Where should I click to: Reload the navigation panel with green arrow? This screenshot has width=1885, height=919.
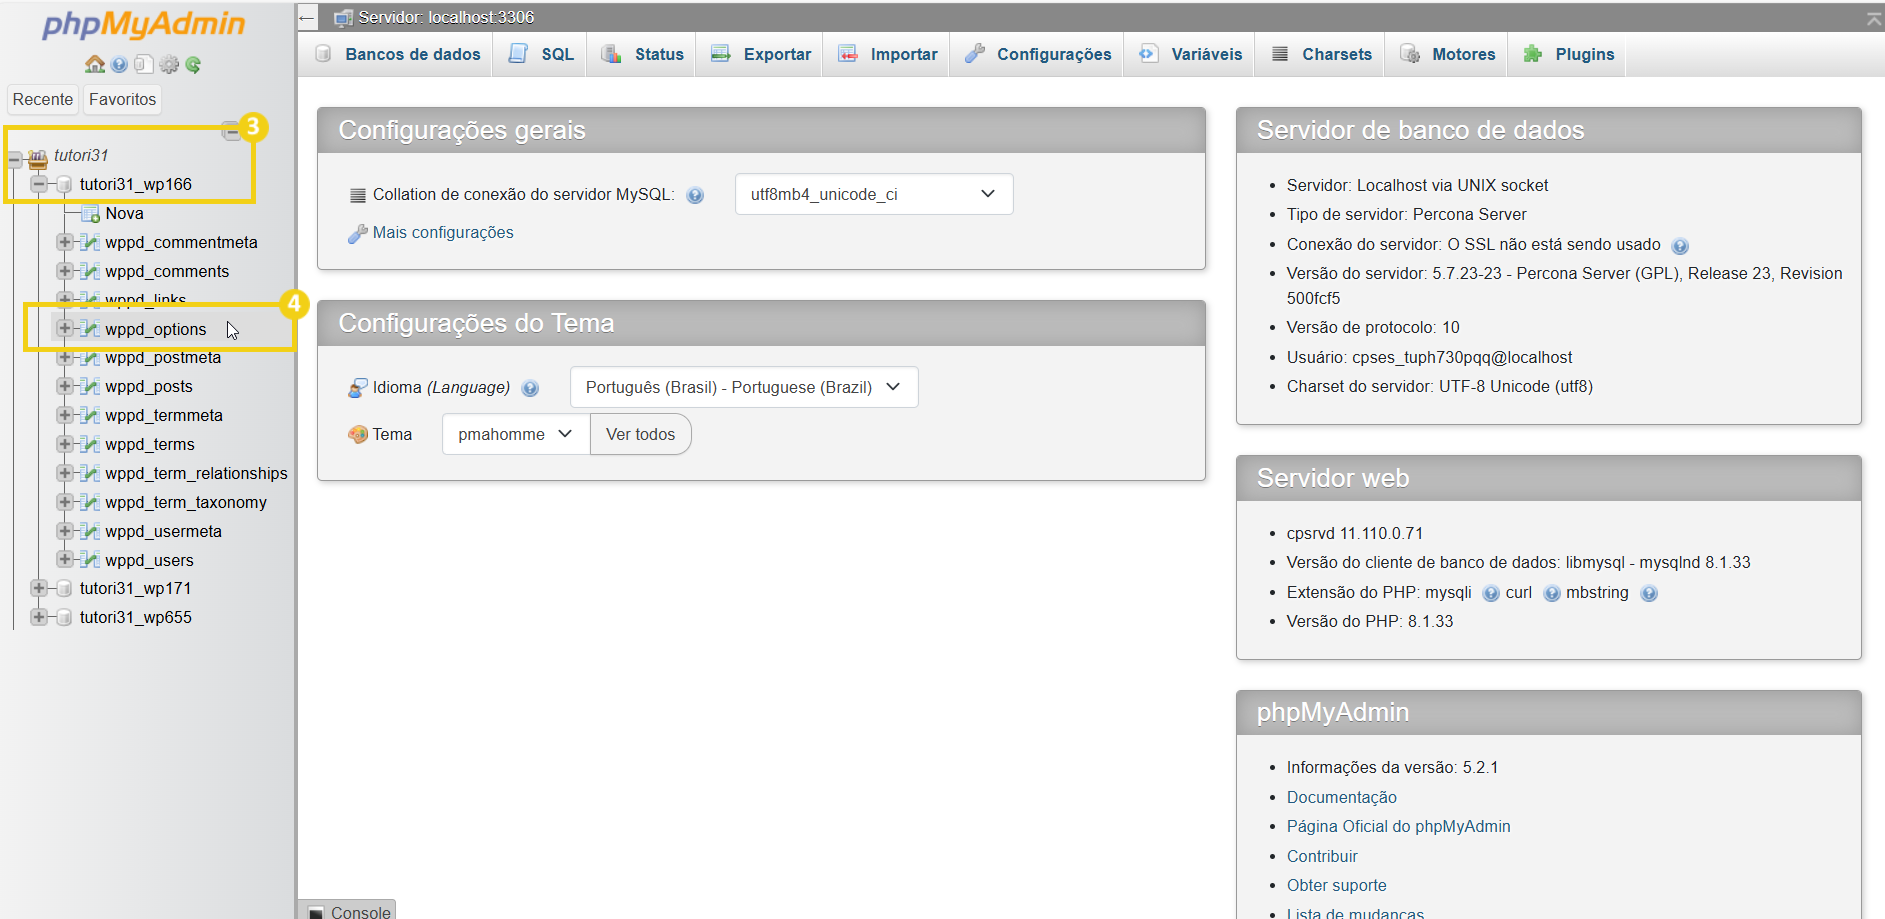click(193, 65)
